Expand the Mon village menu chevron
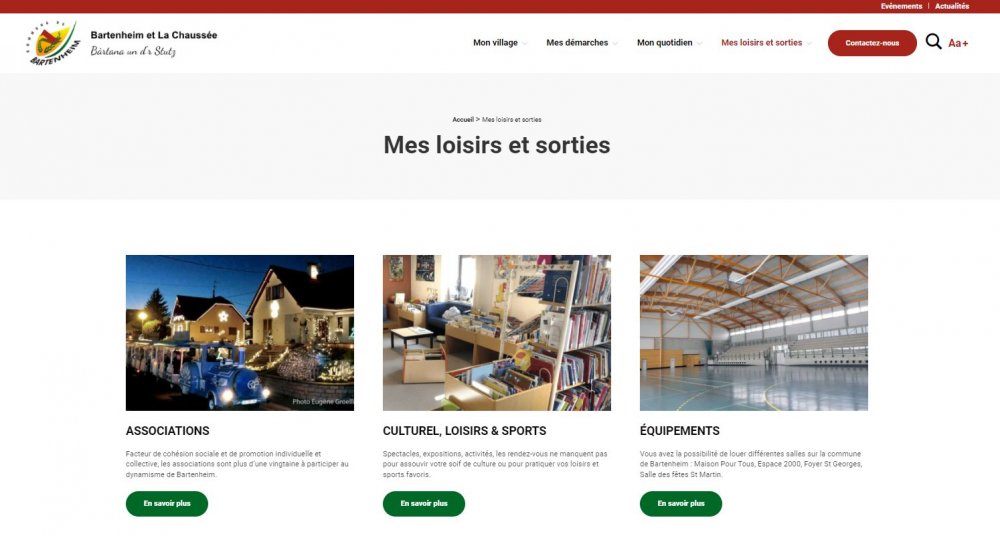Viewport: 1000px width, 536px height. [525, 43]
